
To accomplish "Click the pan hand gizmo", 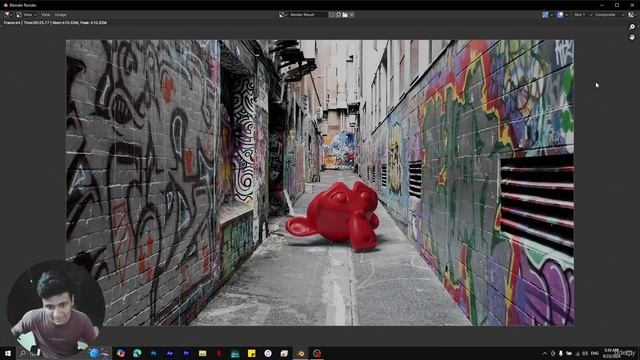I will (632, 37).
